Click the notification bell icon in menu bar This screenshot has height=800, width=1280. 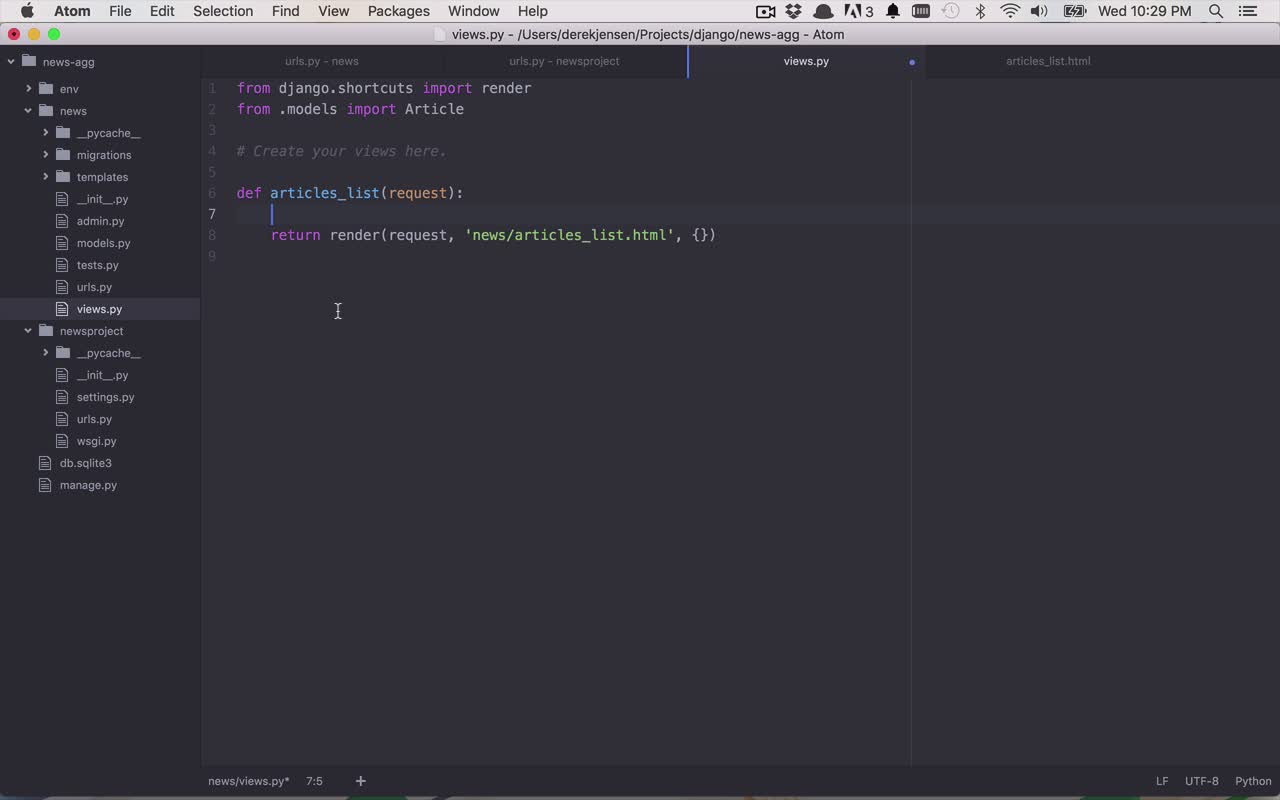click(x=893, y=11)
